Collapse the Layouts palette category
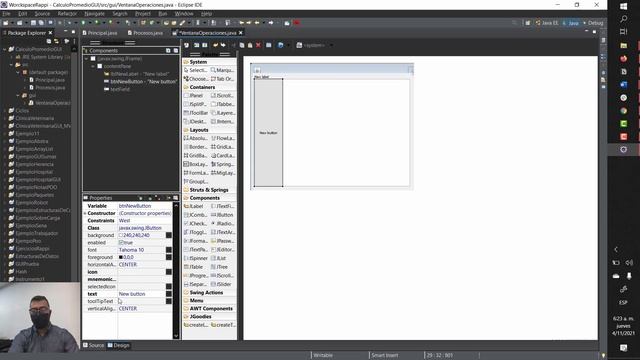Viewport: 640px width, 360px height. click(x=209, y=130)
